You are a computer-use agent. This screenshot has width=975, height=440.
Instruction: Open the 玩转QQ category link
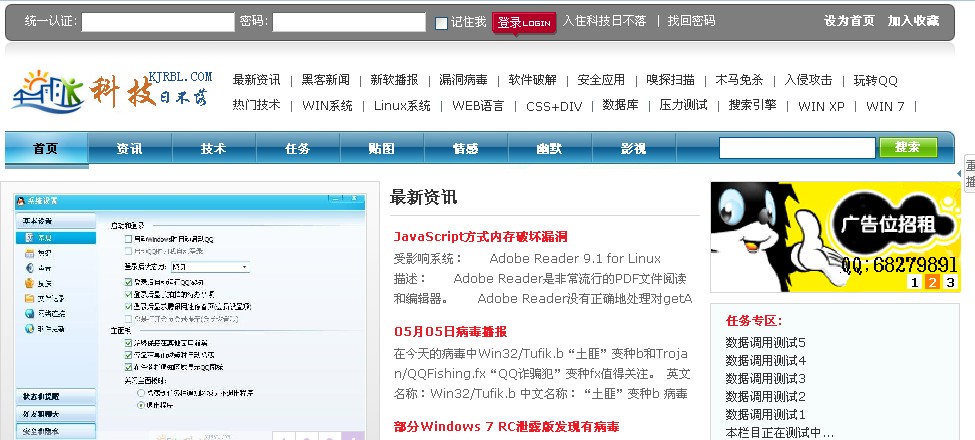click(876, 80)
